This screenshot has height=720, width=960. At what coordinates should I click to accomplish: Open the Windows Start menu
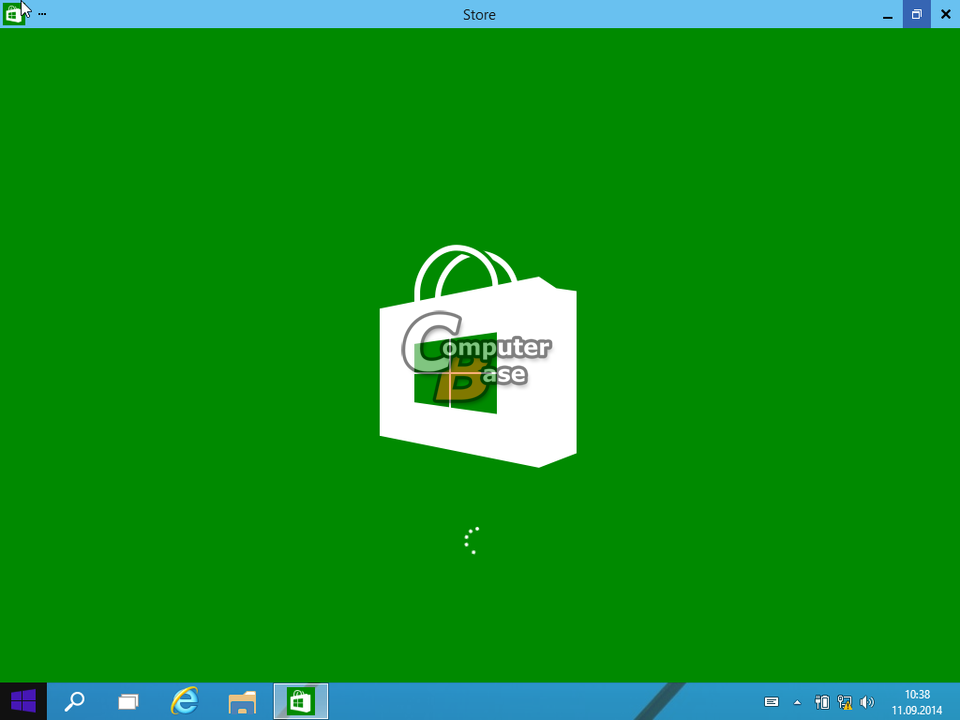click(23, 701)
